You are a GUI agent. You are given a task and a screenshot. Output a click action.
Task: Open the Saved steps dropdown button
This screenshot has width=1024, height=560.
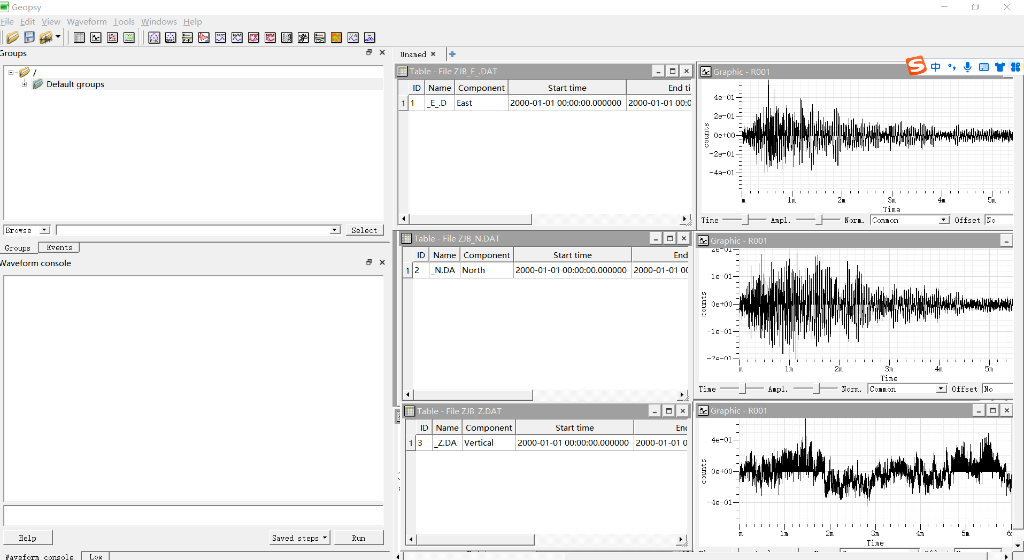299,538
